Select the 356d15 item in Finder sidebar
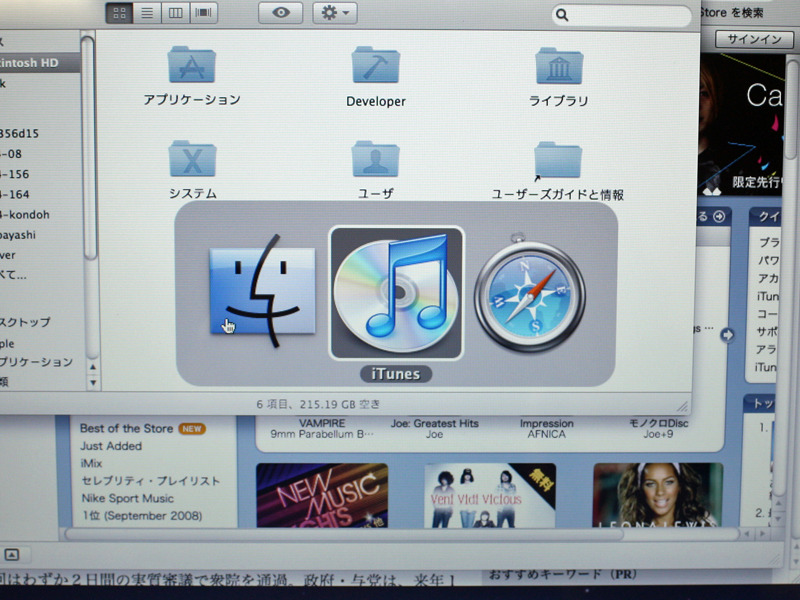Viewport: 800px width, 600px height. (x=19, y=134)
